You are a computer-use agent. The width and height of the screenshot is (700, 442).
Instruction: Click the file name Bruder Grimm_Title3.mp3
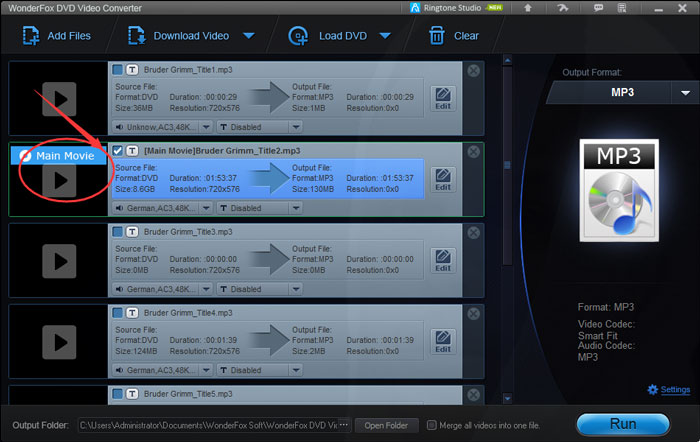(188, 232)
